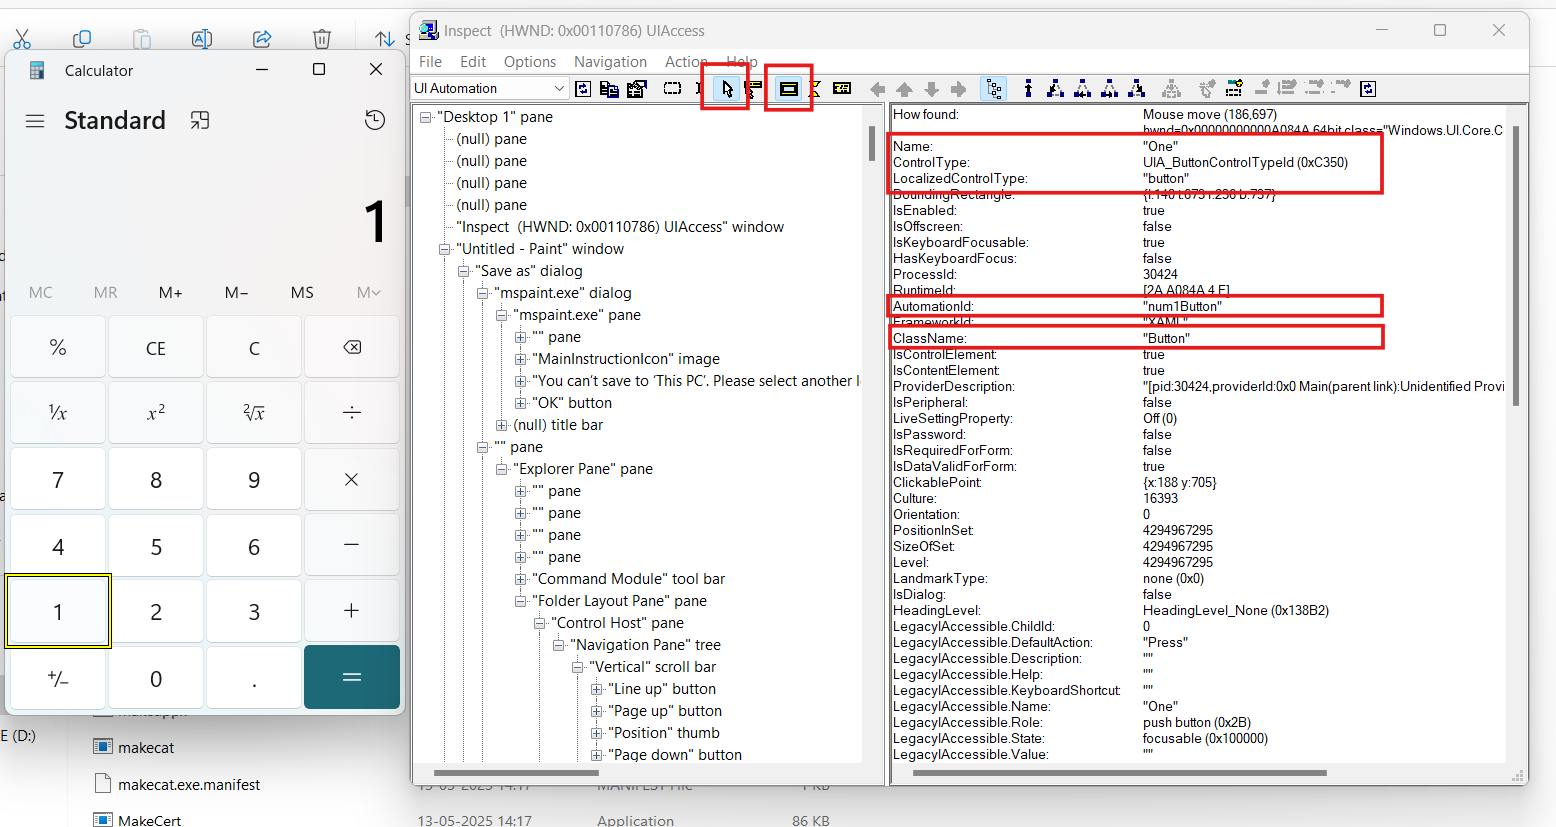Open the UI Automation mode dropdown
The height and width of the screenshot is (827, 1556).
tap(558, 89)
